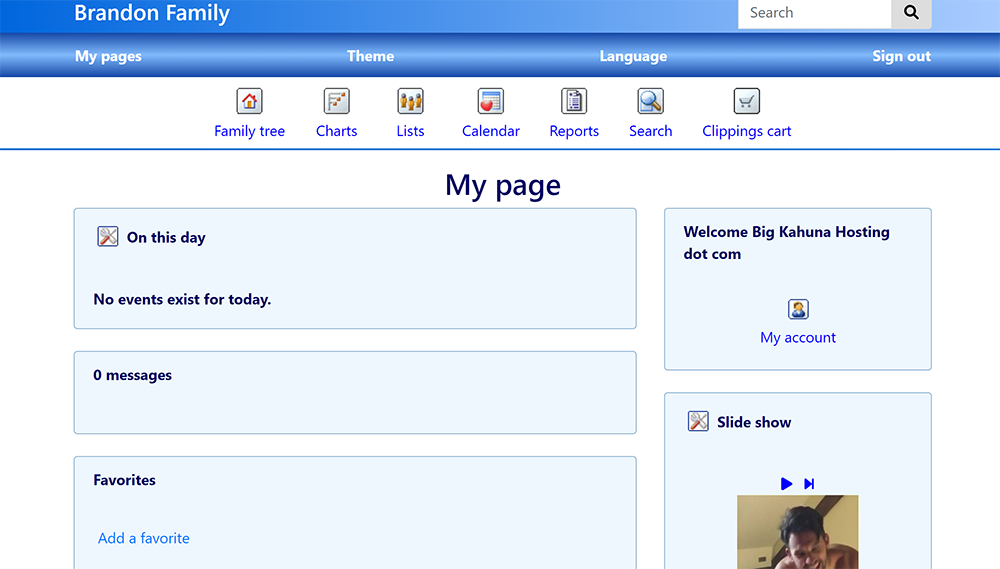Click the My page title
Image resolution: width=1000 pixels, height=569 pixels.
point(503,186)
